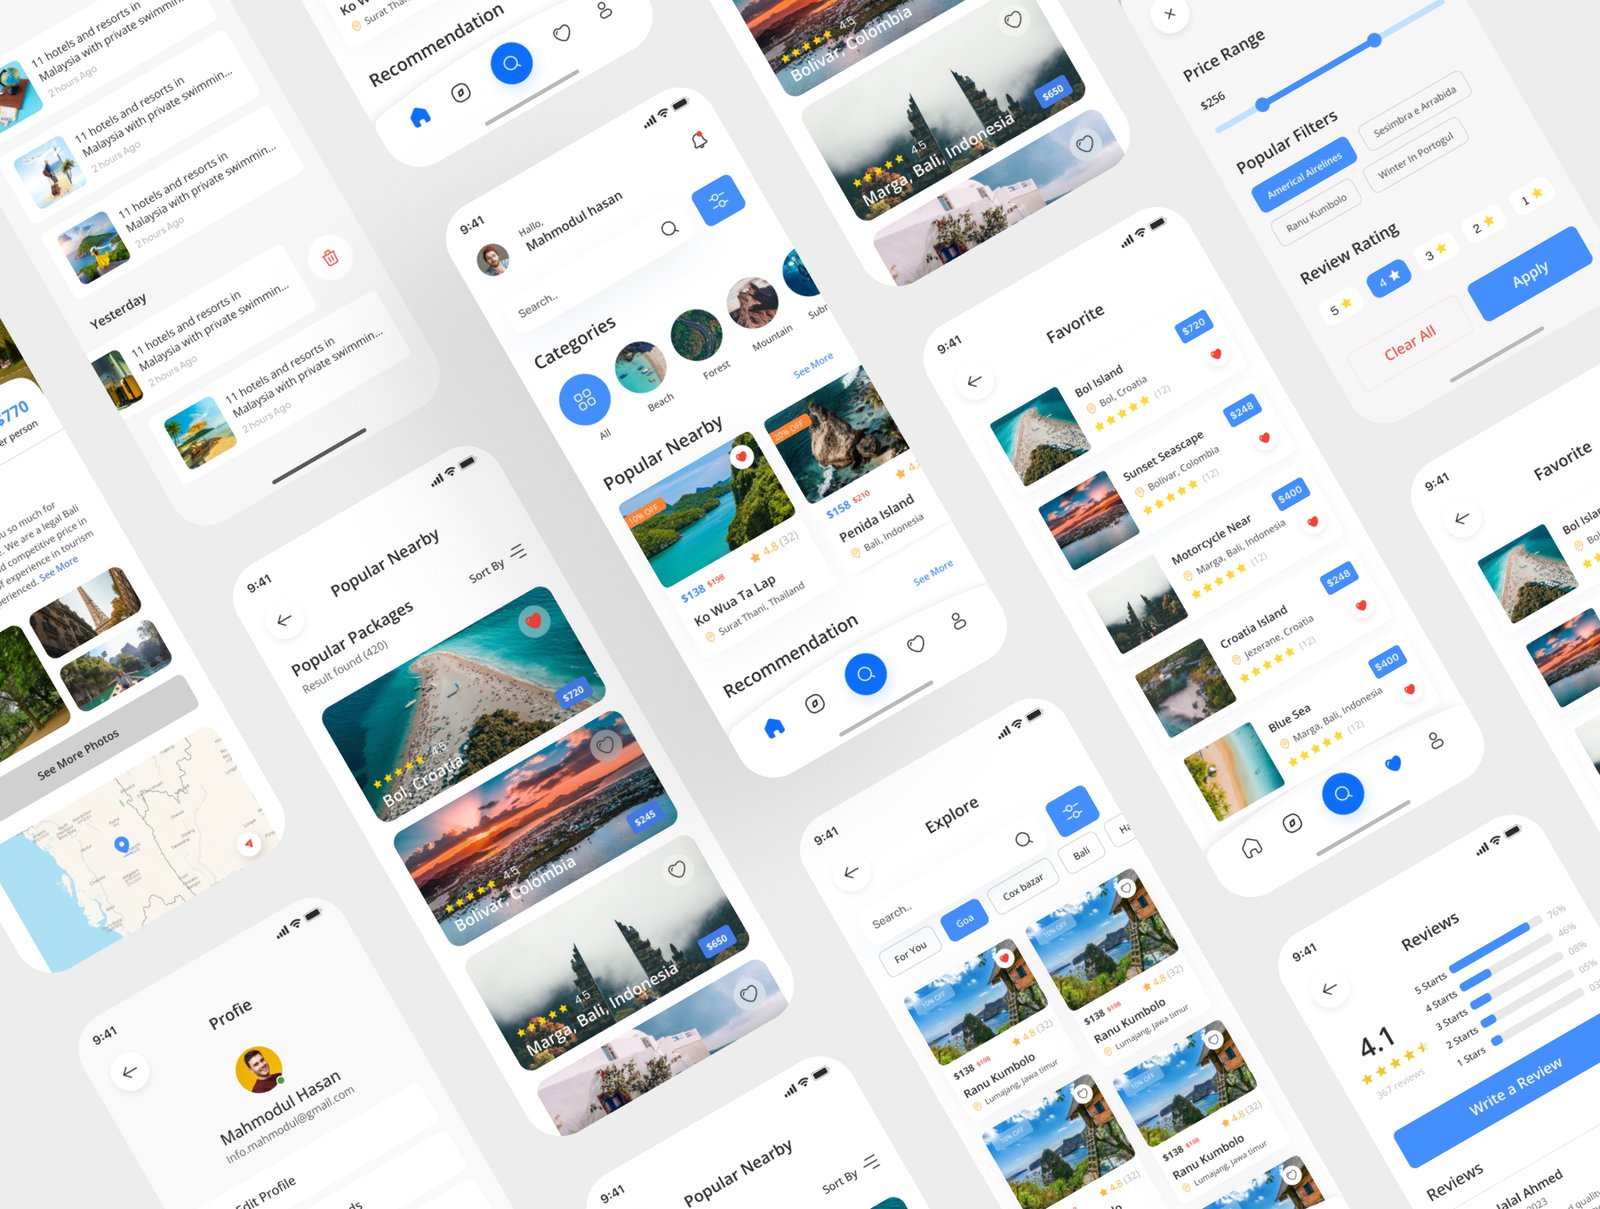This screenshot has width=1600, height=1209.
Task: Select the Beach category
Action: click(x=642, y=369)
